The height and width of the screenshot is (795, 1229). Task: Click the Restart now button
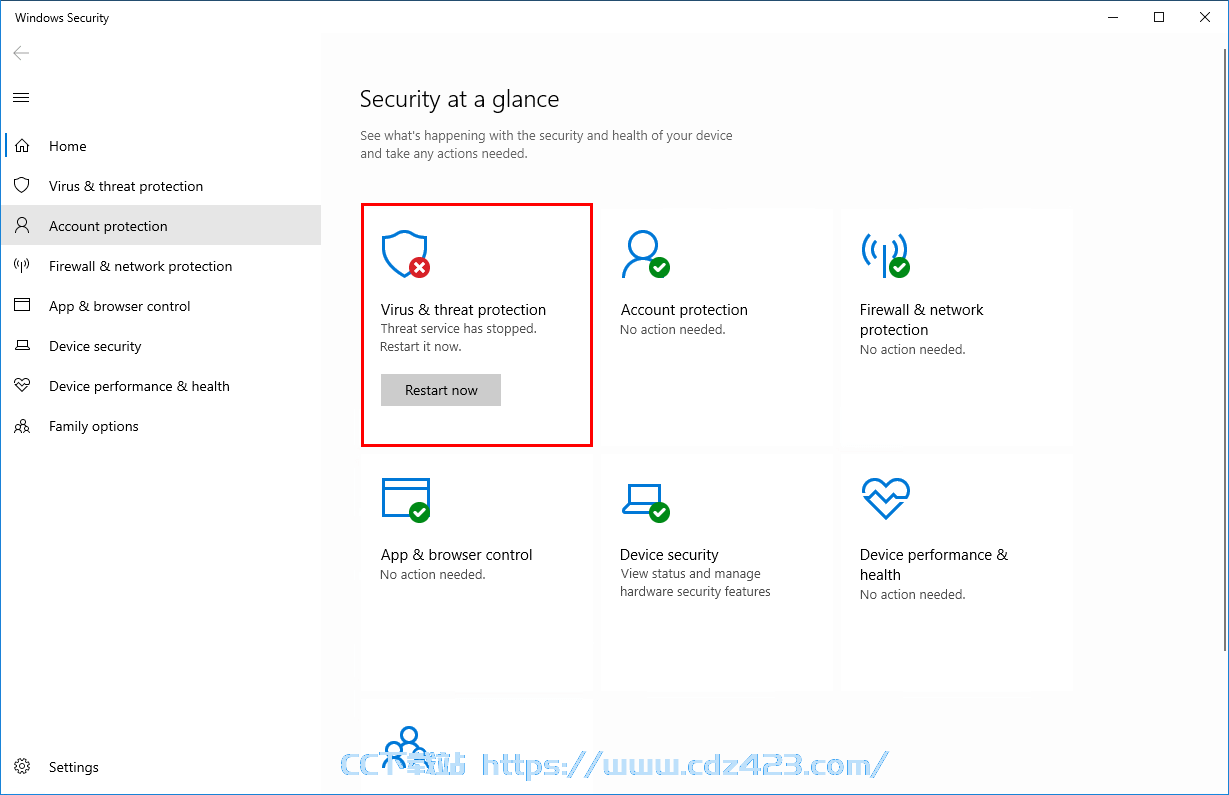coord(441,390)
